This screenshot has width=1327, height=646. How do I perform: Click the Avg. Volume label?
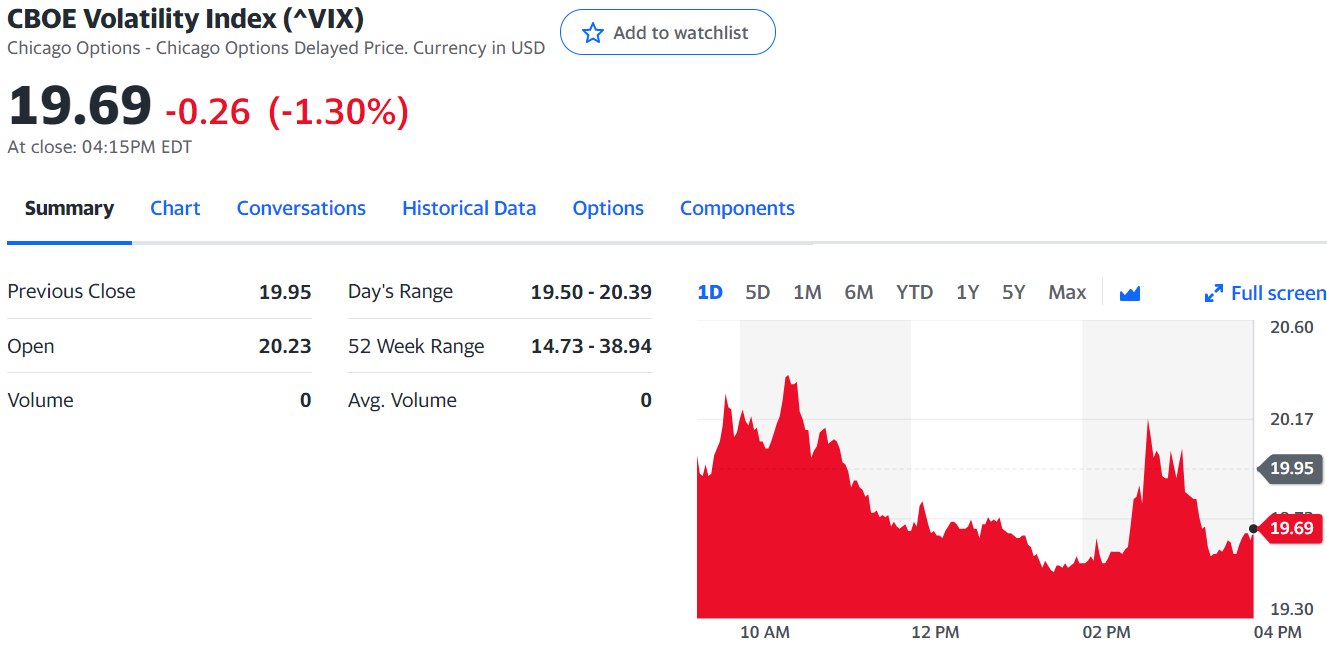pos(402,400)
